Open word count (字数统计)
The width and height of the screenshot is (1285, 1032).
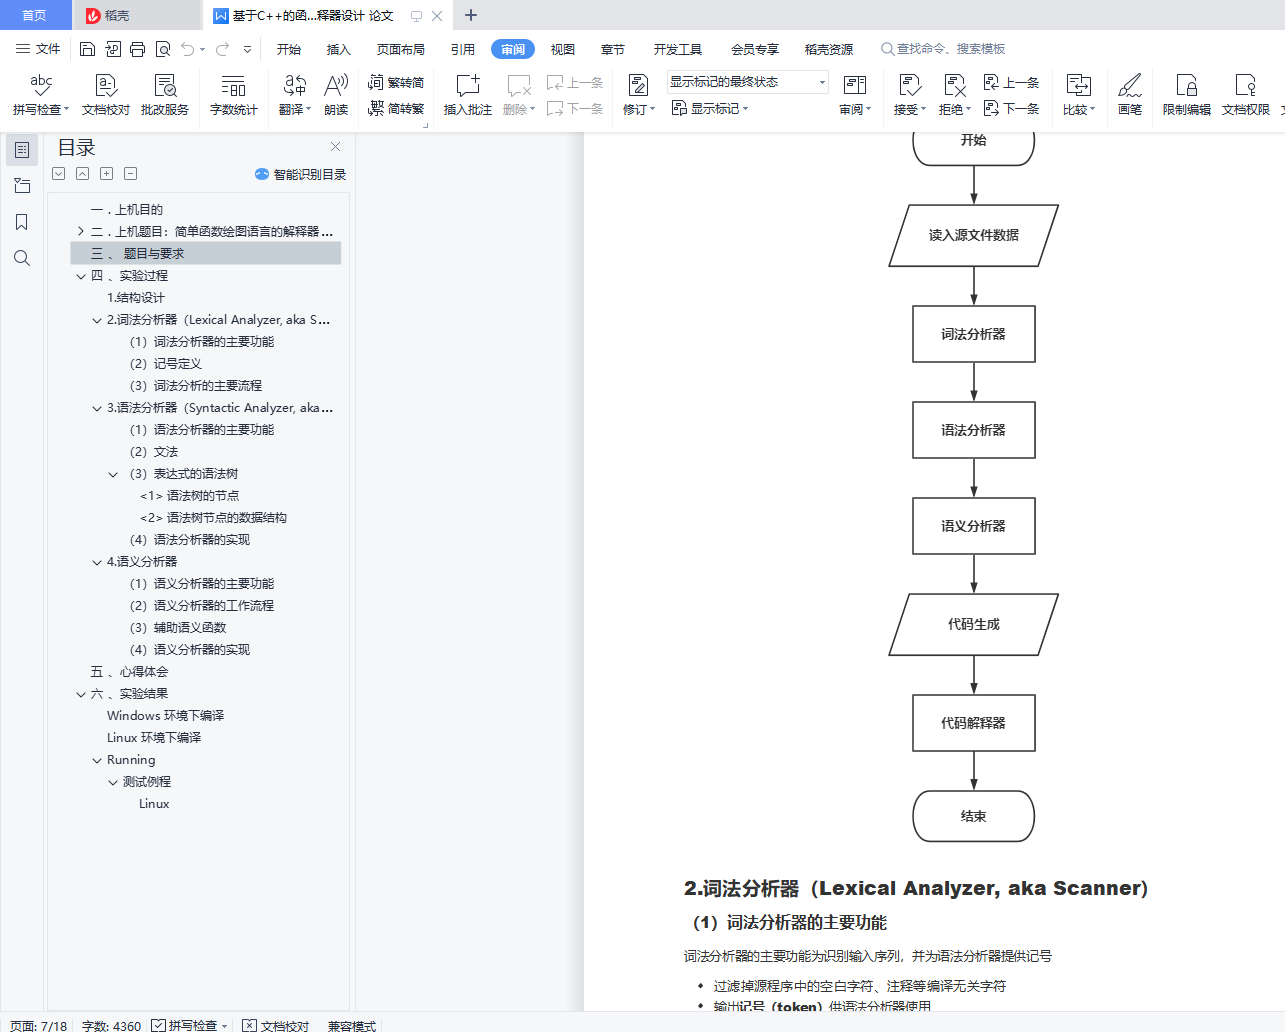(x=234, y=95)
